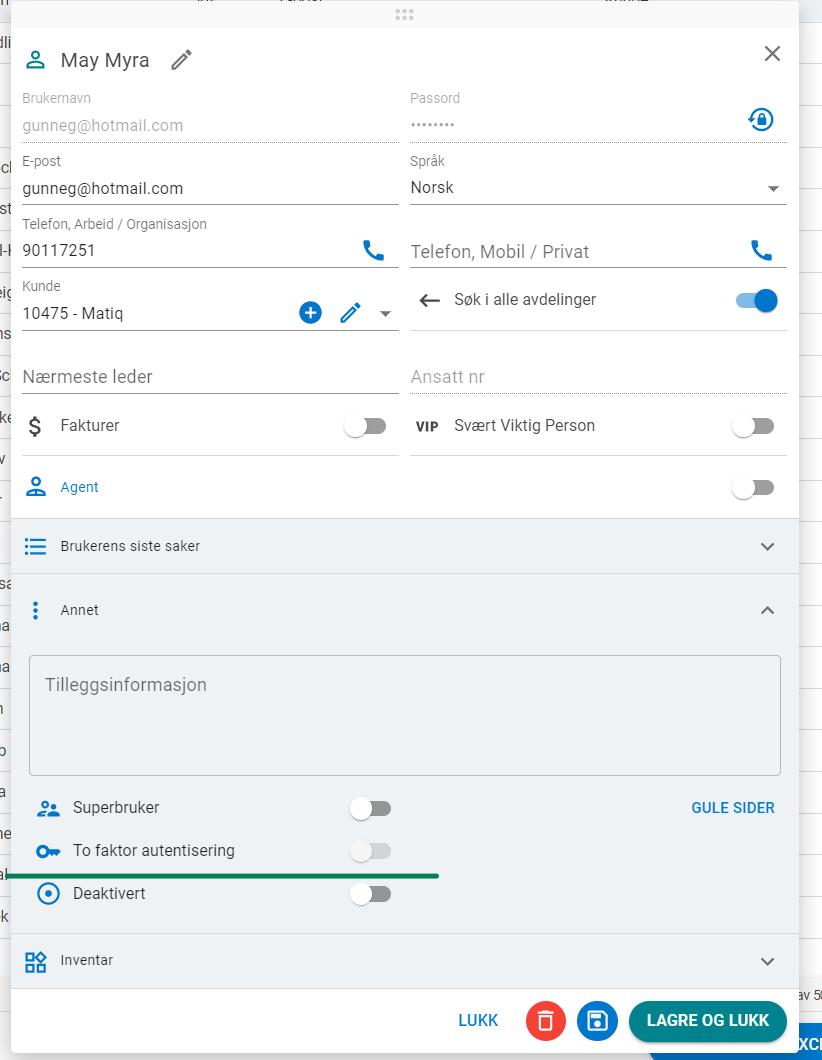The image size is (822, 1060).
Task: Click the Tilleggsinformasjon text area
Action: click(x=404, y=715)
